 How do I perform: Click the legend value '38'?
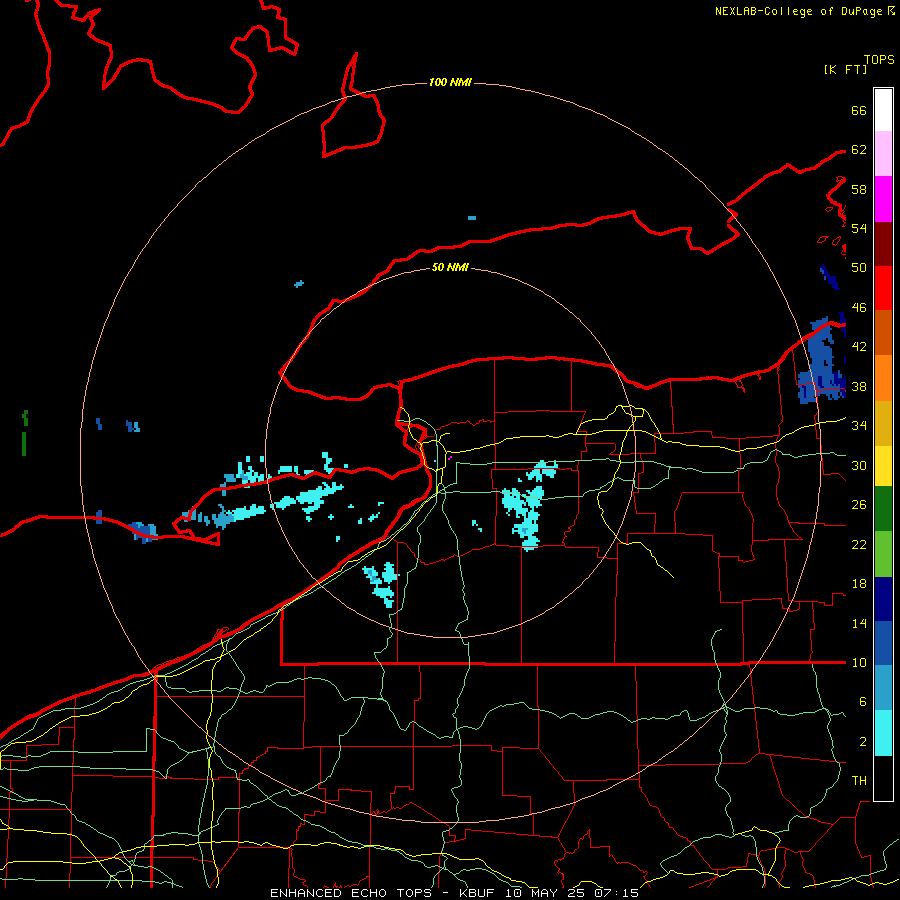pos(859,386)
